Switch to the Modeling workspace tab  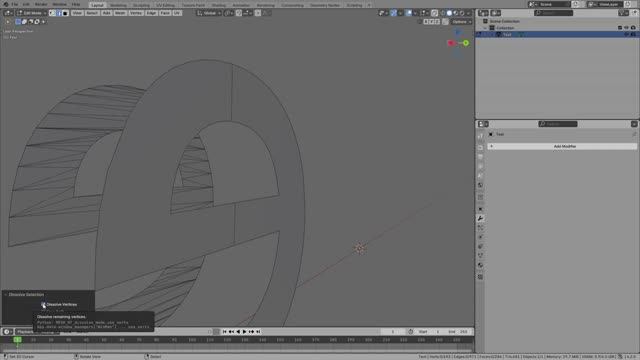118,5
